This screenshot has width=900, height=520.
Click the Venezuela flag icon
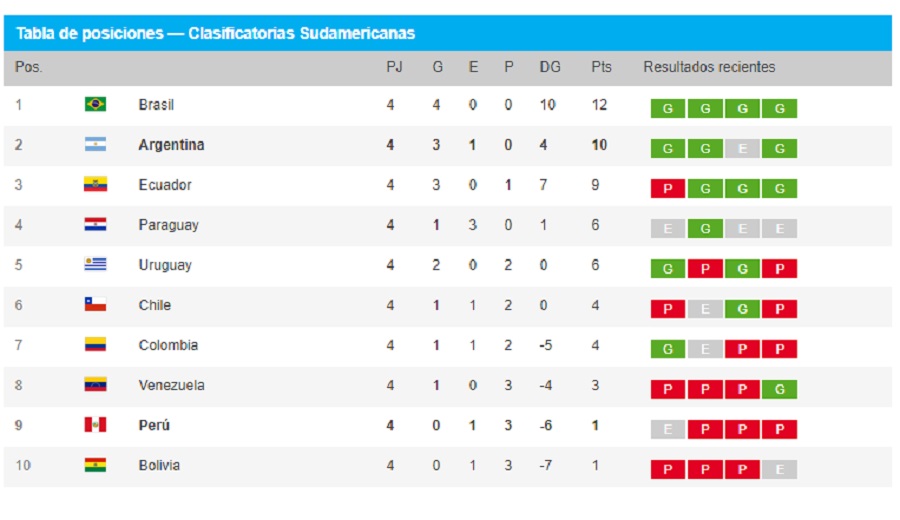[95, 385]
